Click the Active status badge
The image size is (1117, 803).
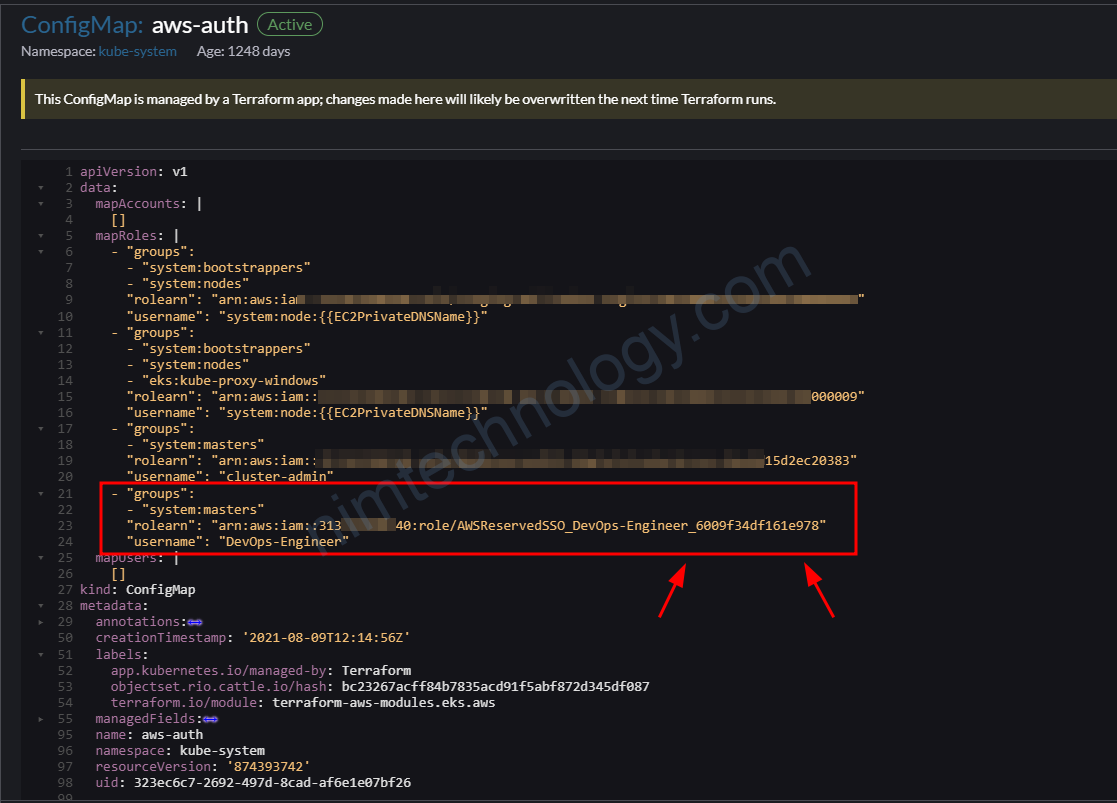click(x=290, y=25)
